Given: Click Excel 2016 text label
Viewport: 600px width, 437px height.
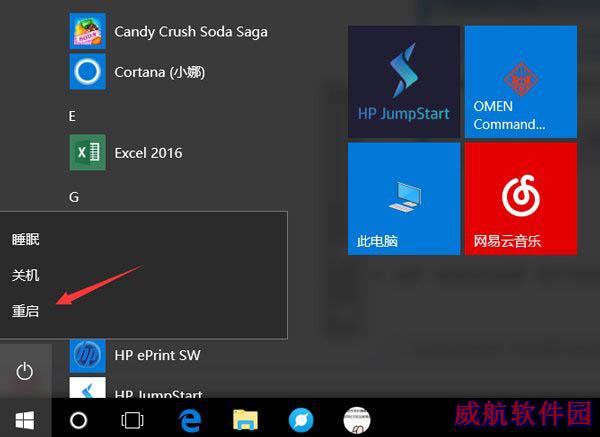Looking at the screenshot, I should 148,153.
